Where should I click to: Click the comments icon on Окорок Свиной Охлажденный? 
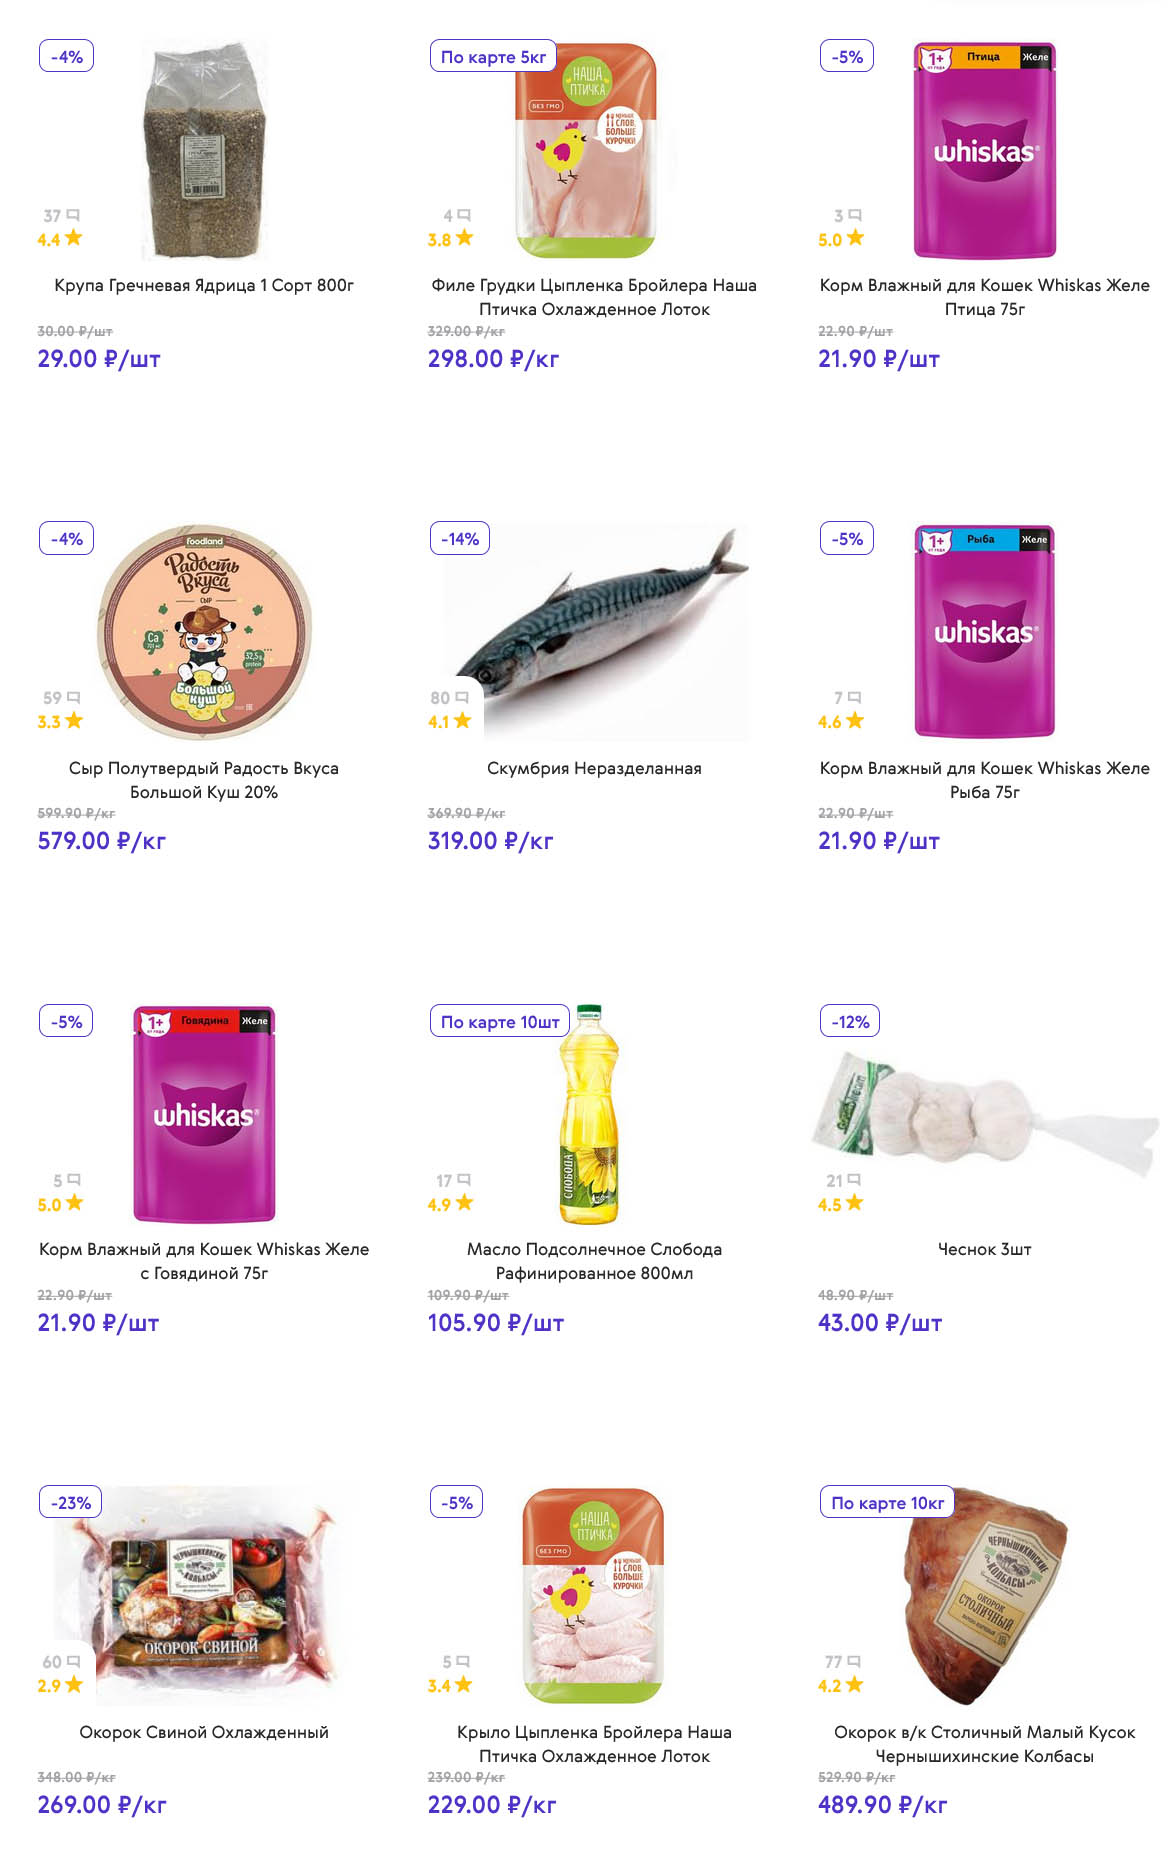[x=73, y=1661]
